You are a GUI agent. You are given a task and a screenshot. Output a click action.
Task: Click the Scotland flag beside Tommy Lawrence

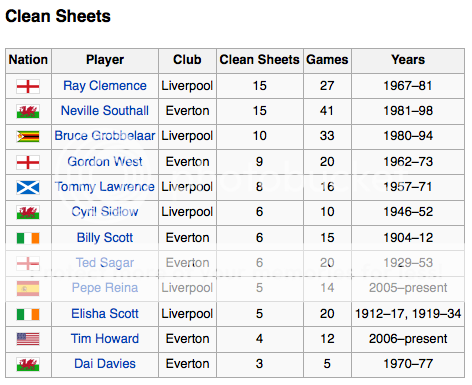(28, 187)
